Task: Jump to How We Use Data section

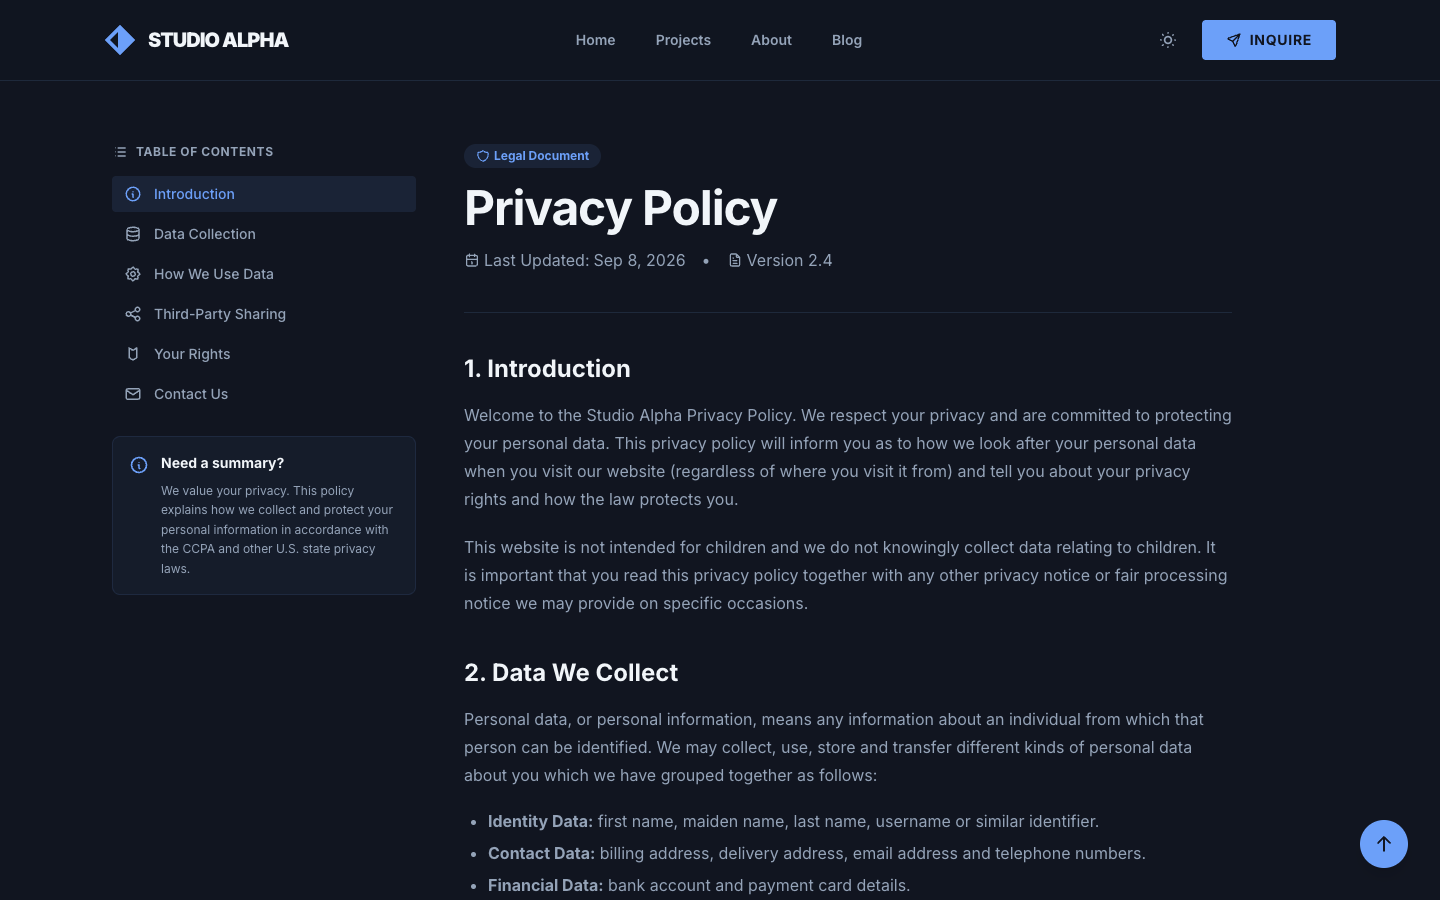Action: pyautogui.click(x=264, y=274)
